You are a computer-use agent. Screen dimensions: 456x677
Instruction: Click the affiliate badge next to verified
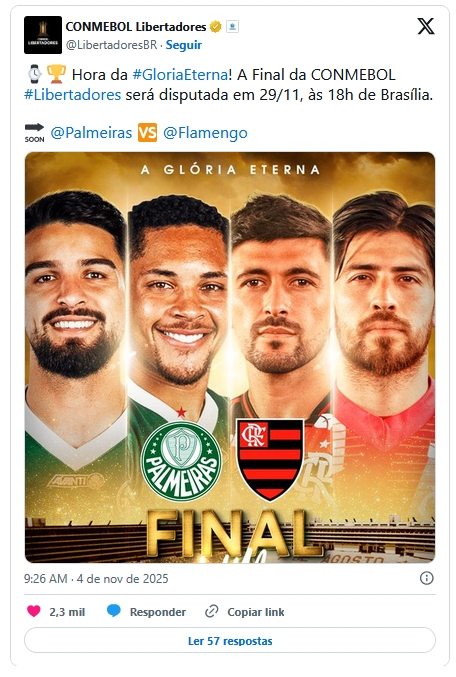pyautogui.click(x=232, y=27)
